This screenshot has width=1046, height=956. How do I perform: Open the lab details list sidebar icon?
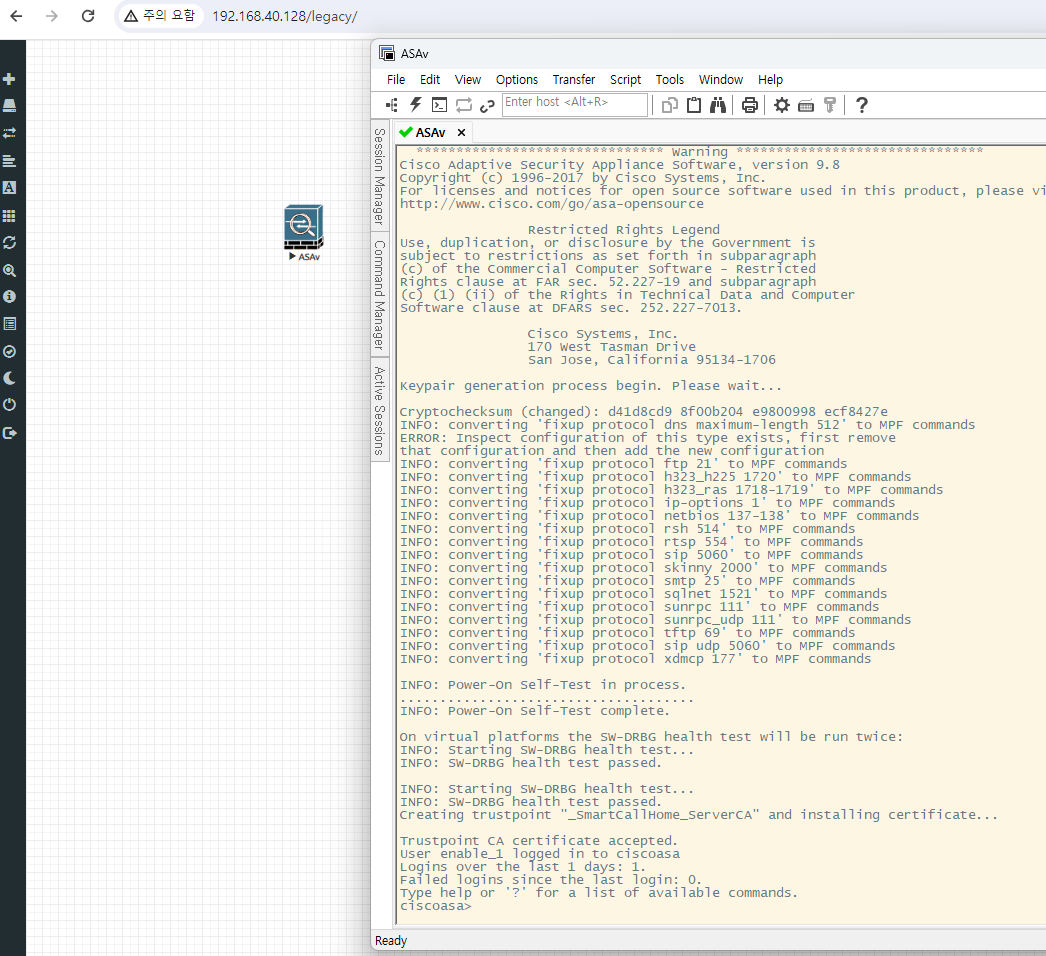click(x=9, y=324)
